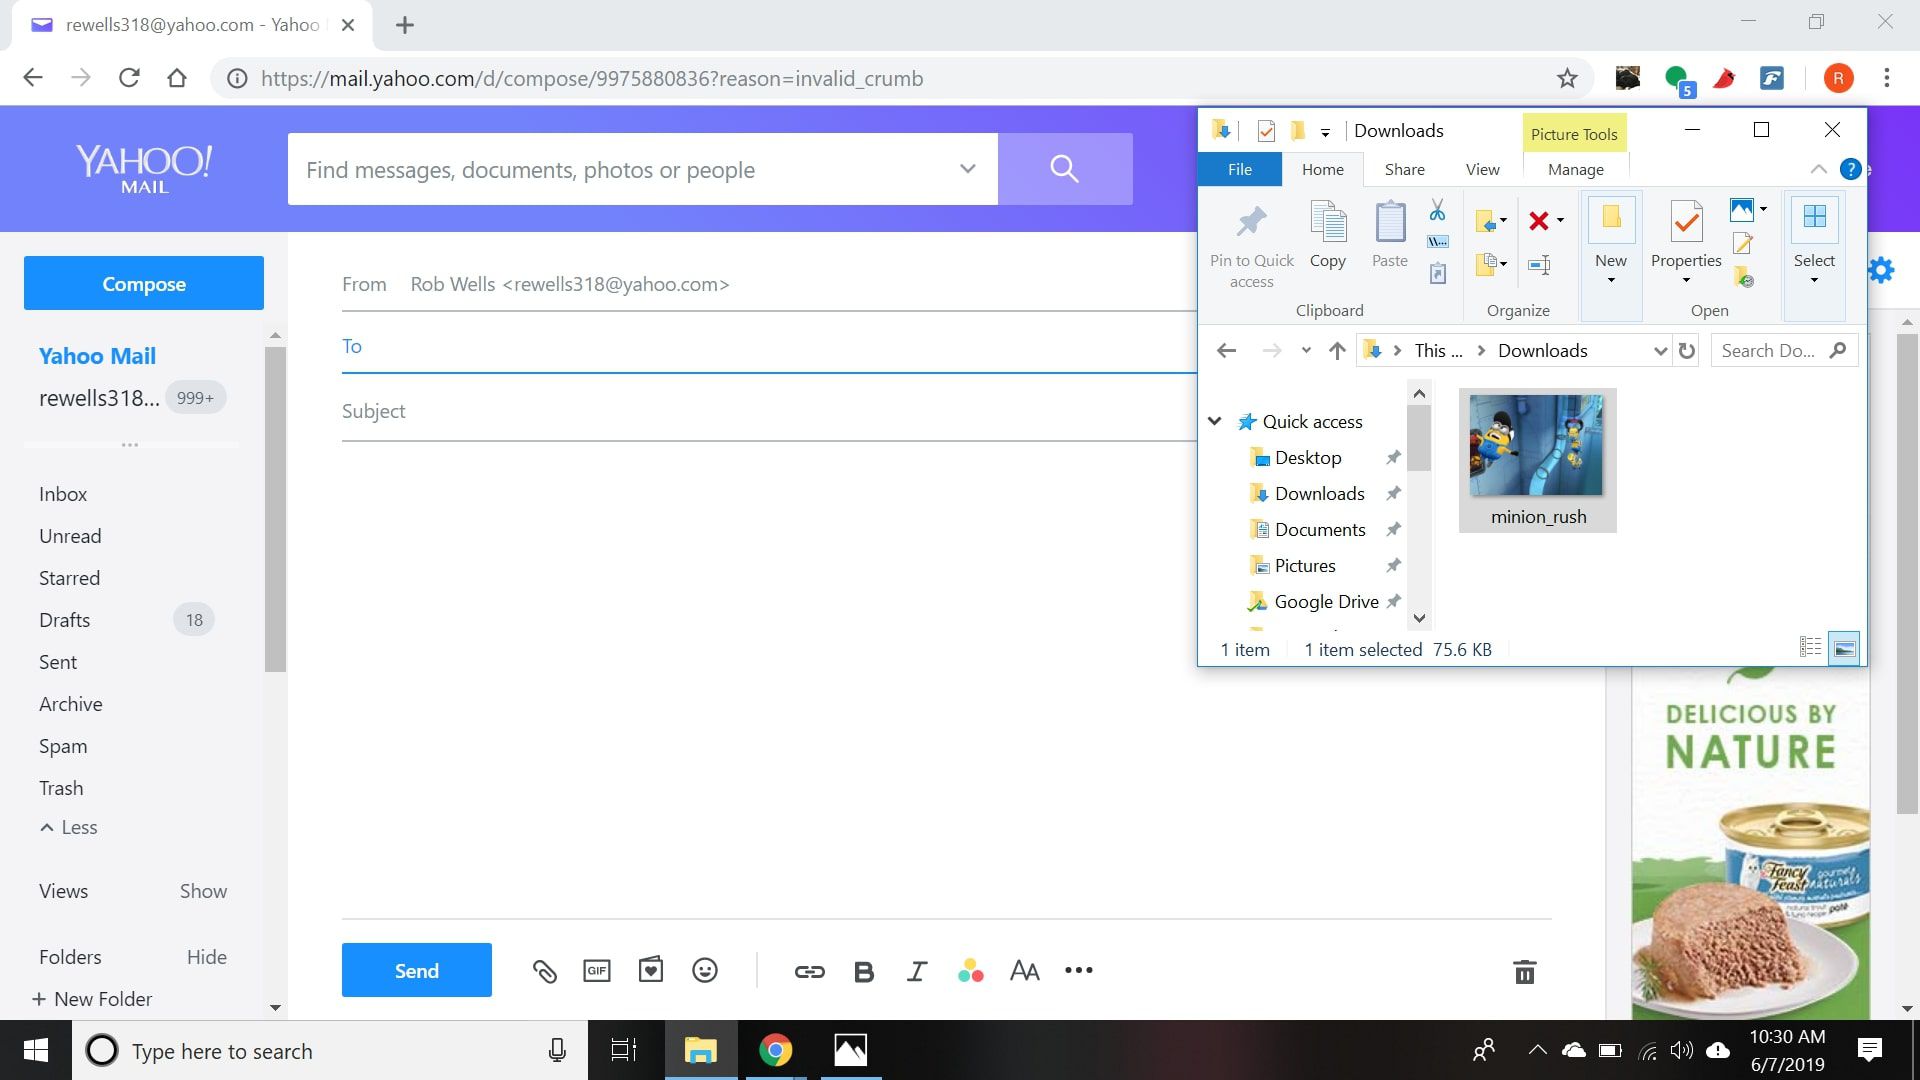The height and width of the screenshot is (1080, 1920).
Task: Click the Send button
Action: (x=417, y=970)
